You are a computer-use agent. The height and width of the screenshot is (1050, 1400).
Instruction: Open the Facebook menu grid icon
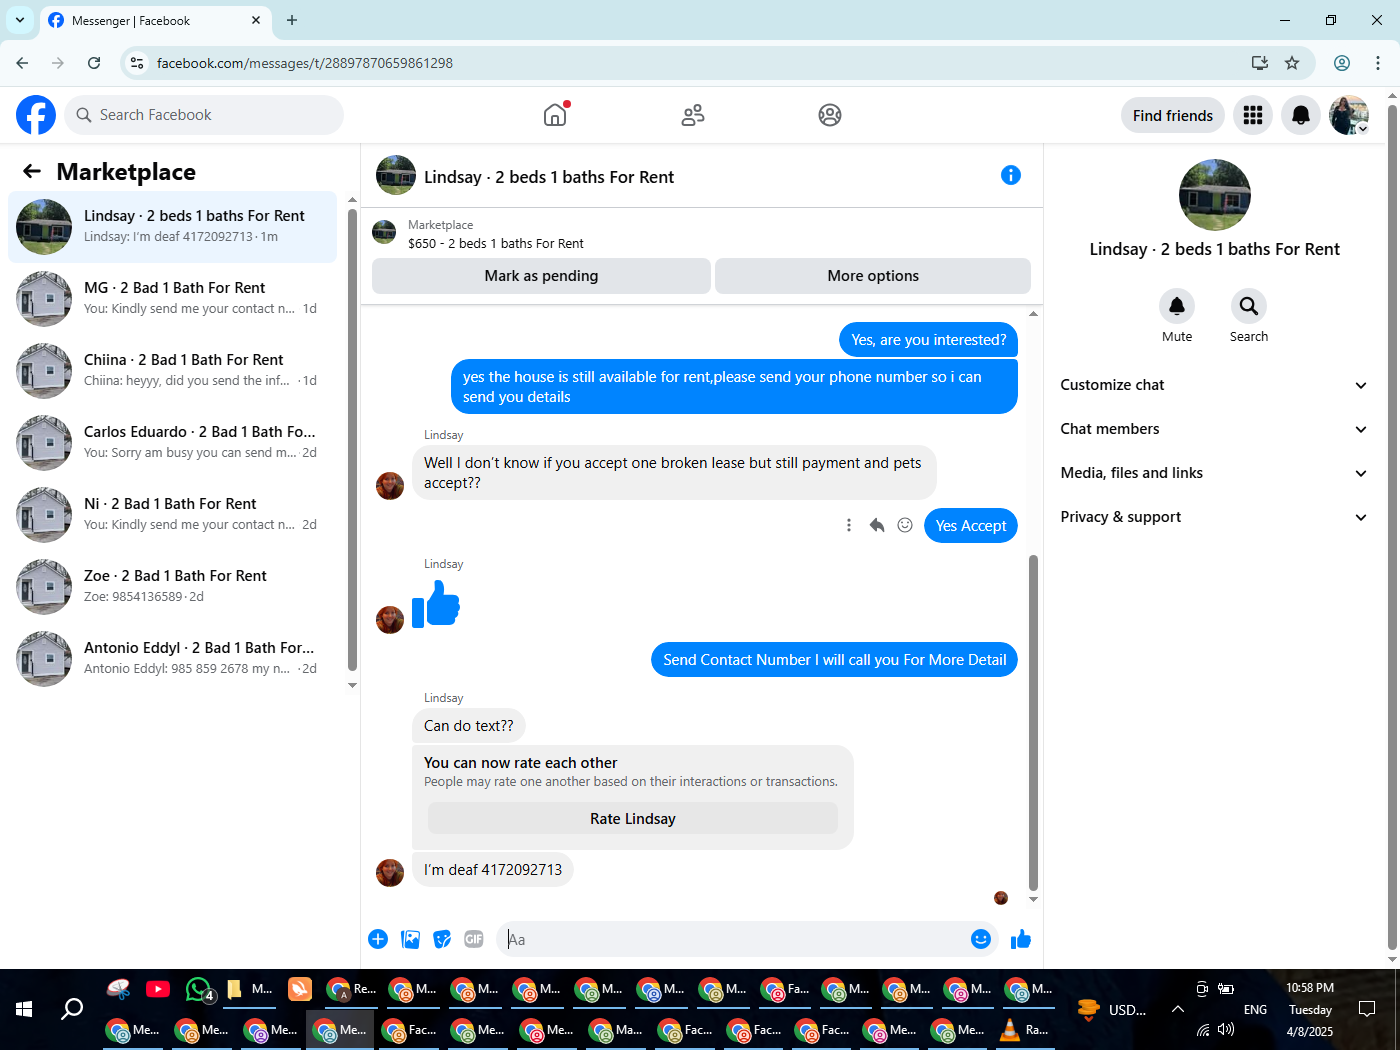[x=1253, y=115]
